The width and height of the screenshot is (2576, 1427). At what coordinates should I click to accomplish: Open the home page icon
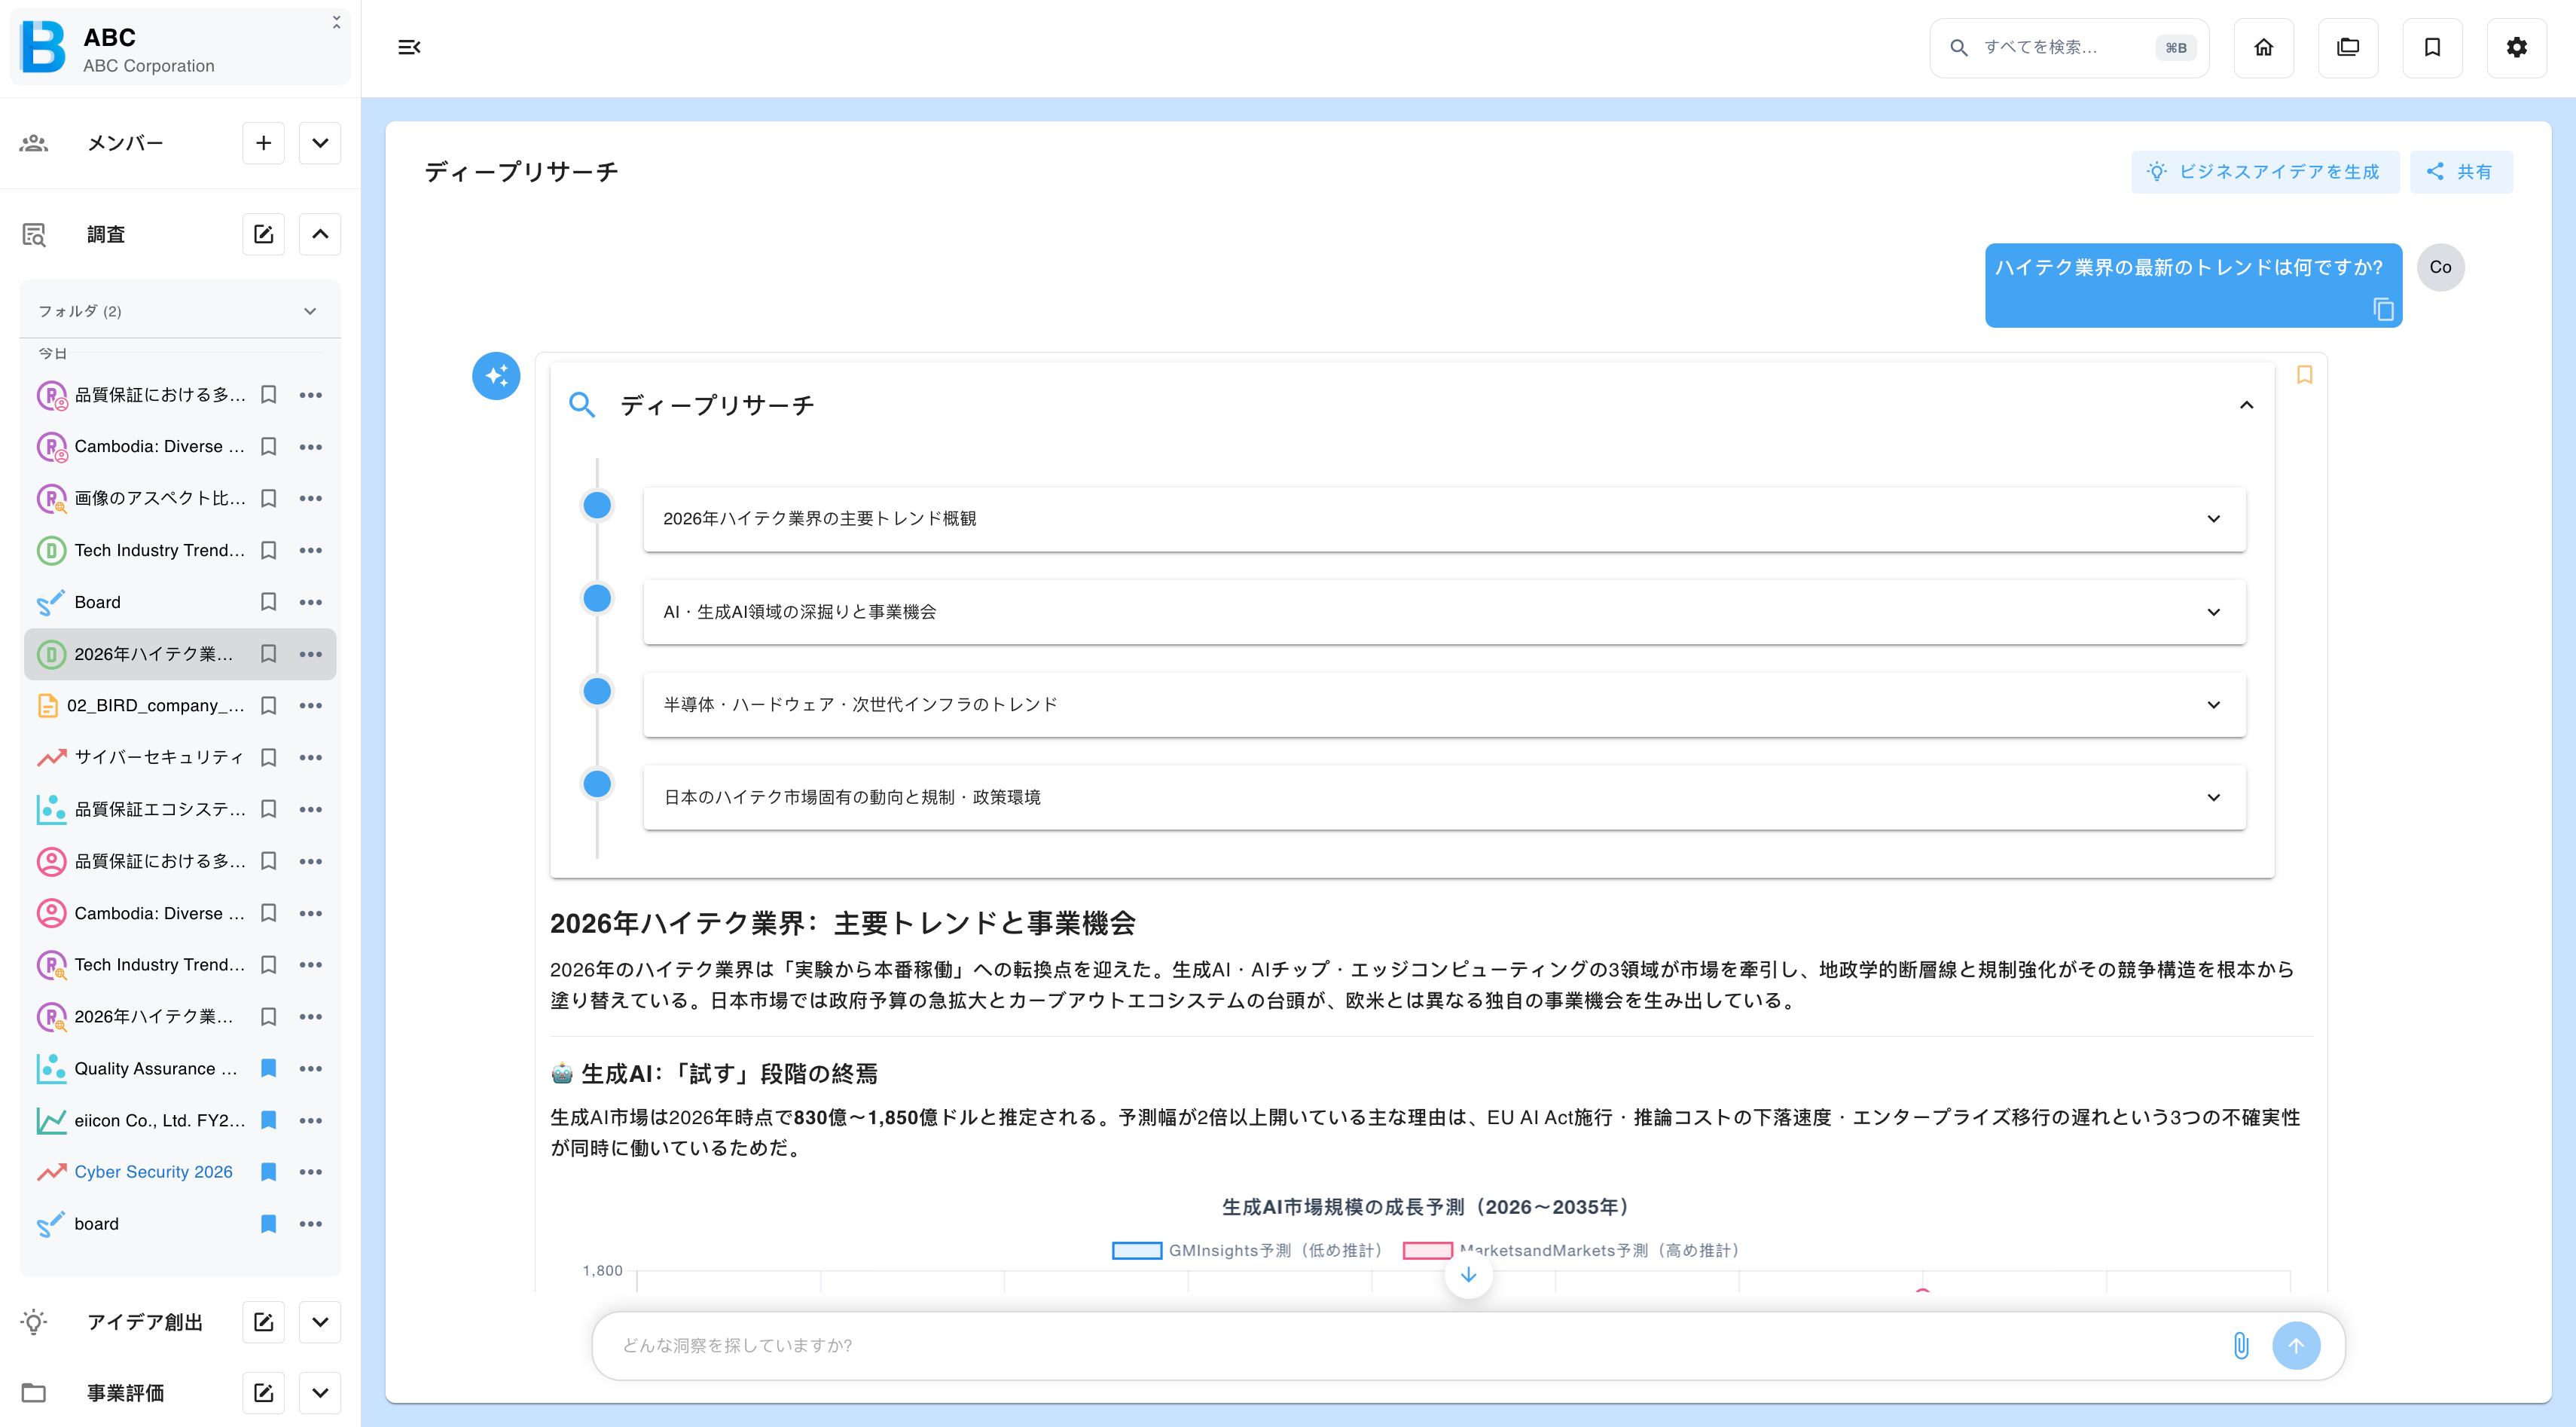click(2263, 47)
